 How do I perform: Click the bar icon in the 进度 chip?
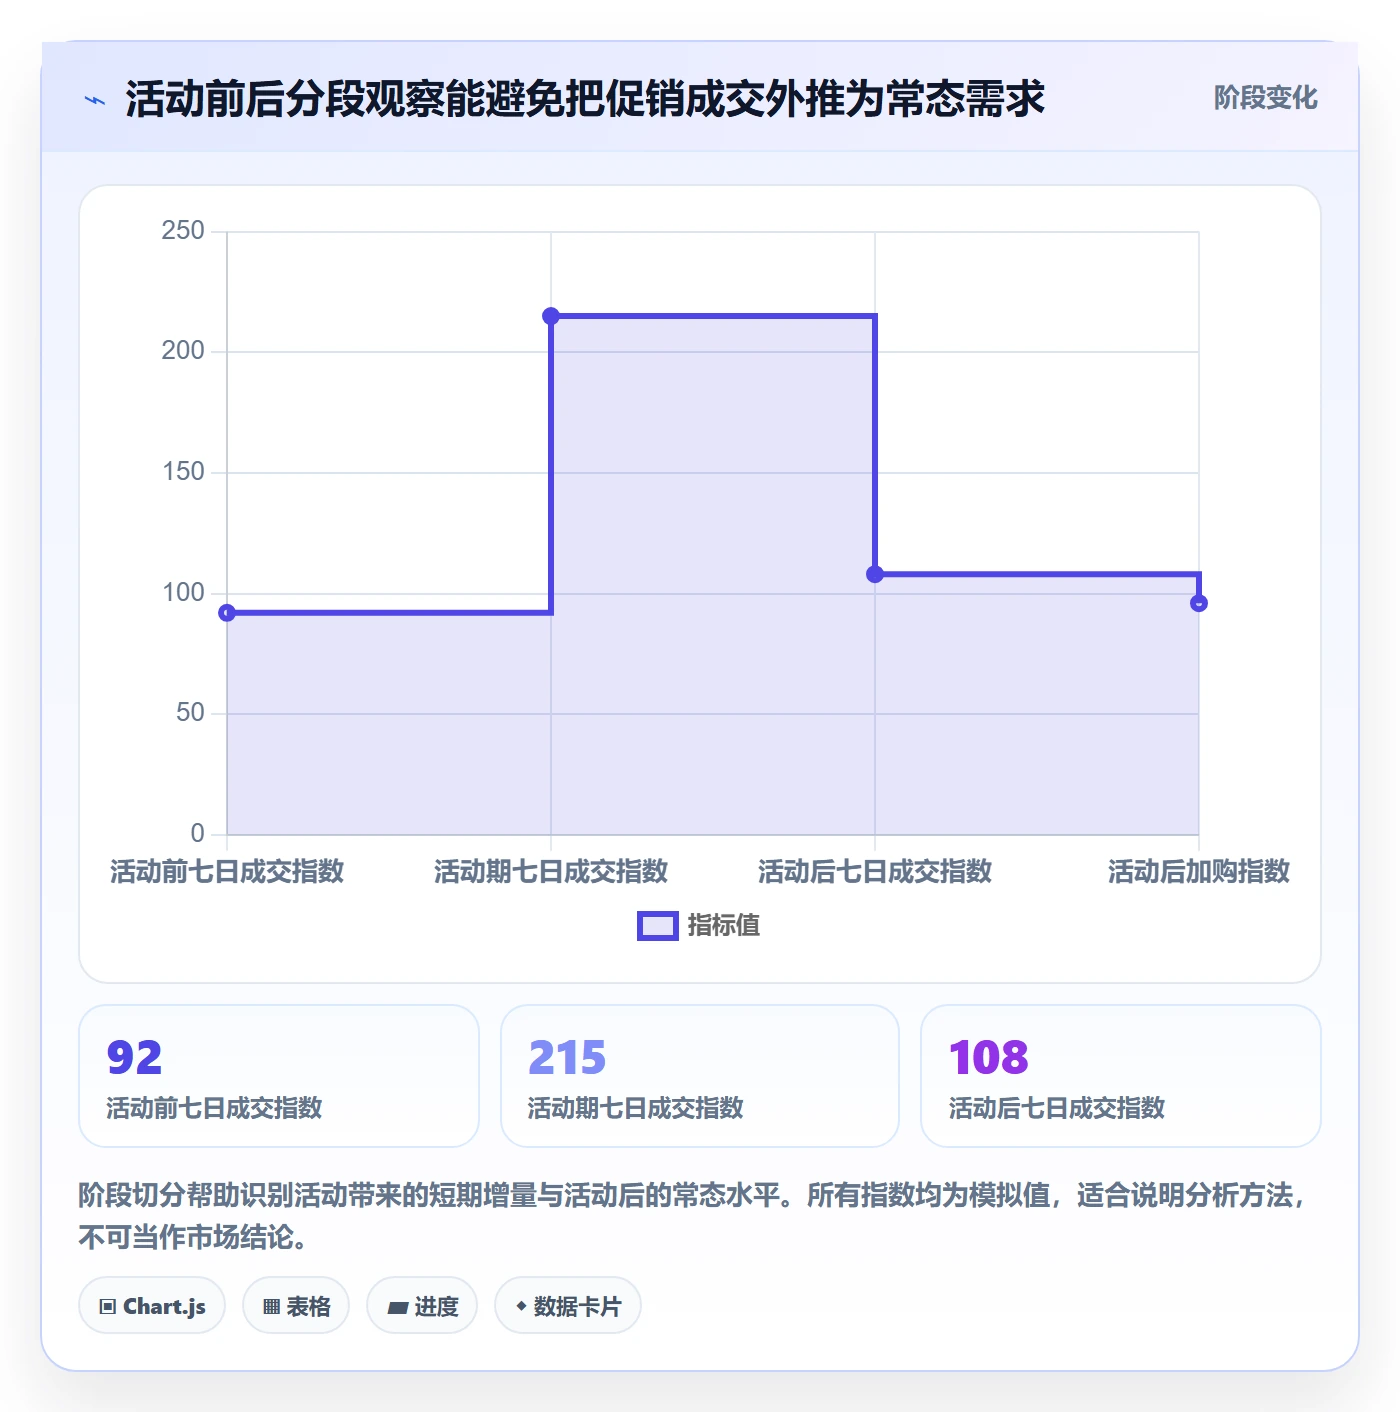(x=398, y=1307)
